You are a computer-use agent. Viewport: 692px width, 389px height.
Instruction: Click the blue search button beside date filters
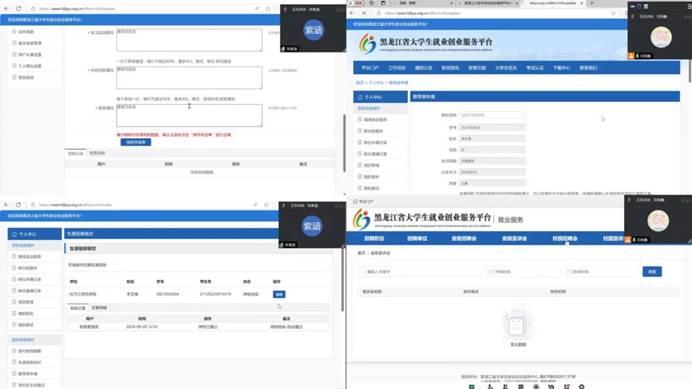click(x=652, y=272)
